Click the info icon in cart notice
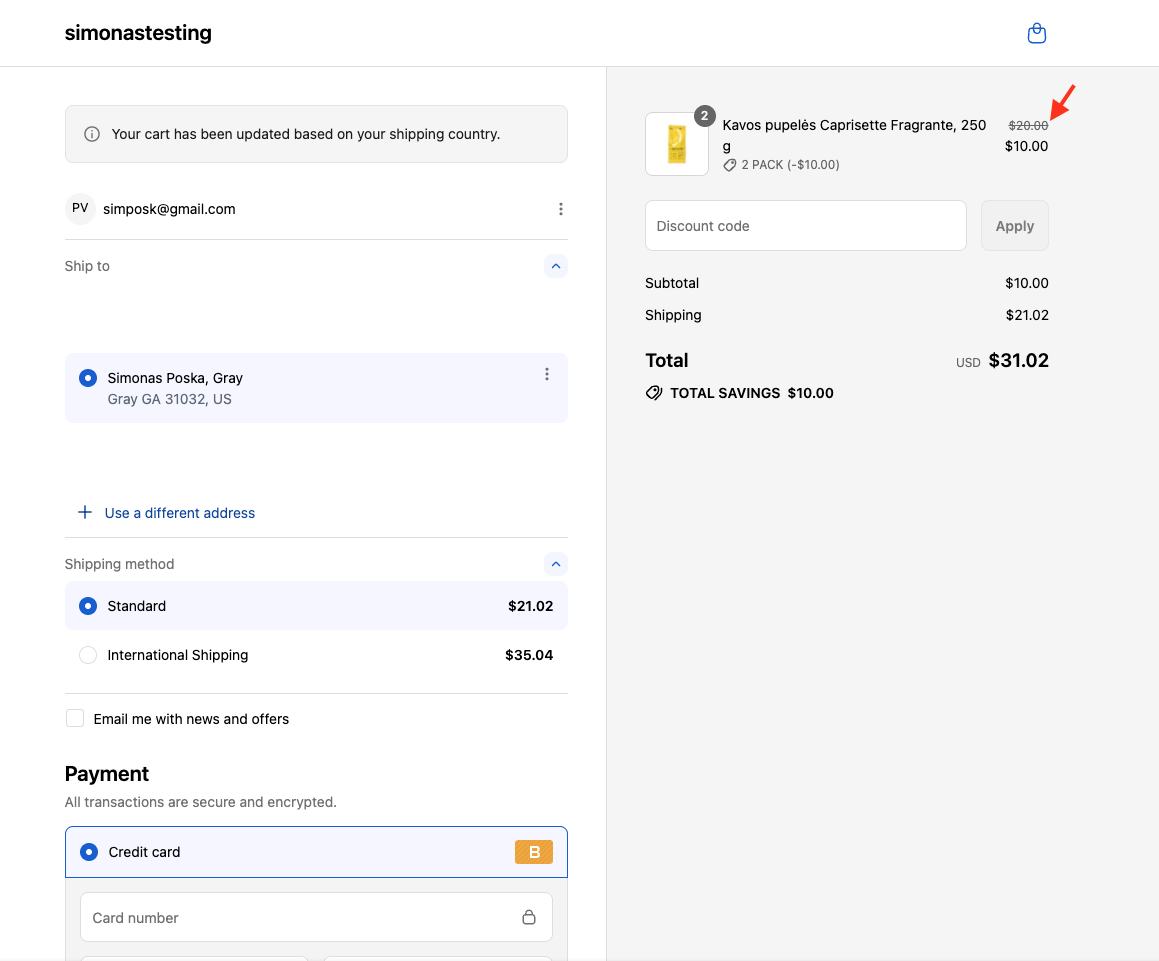This screenshot has height=961, width=1159. coord(92,134)
